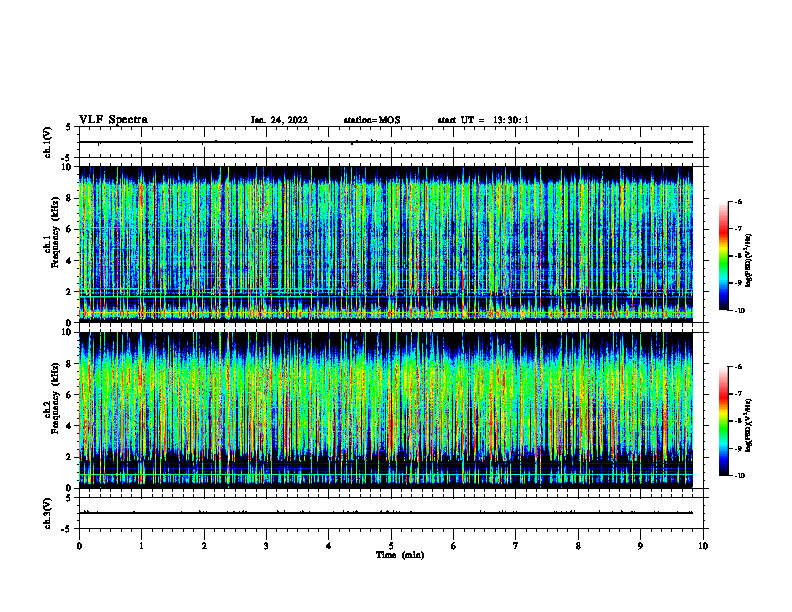Viewport: 792px width, 612px height.
Task: Click time axis tick label "1"
Action: (x=141, y=546)
